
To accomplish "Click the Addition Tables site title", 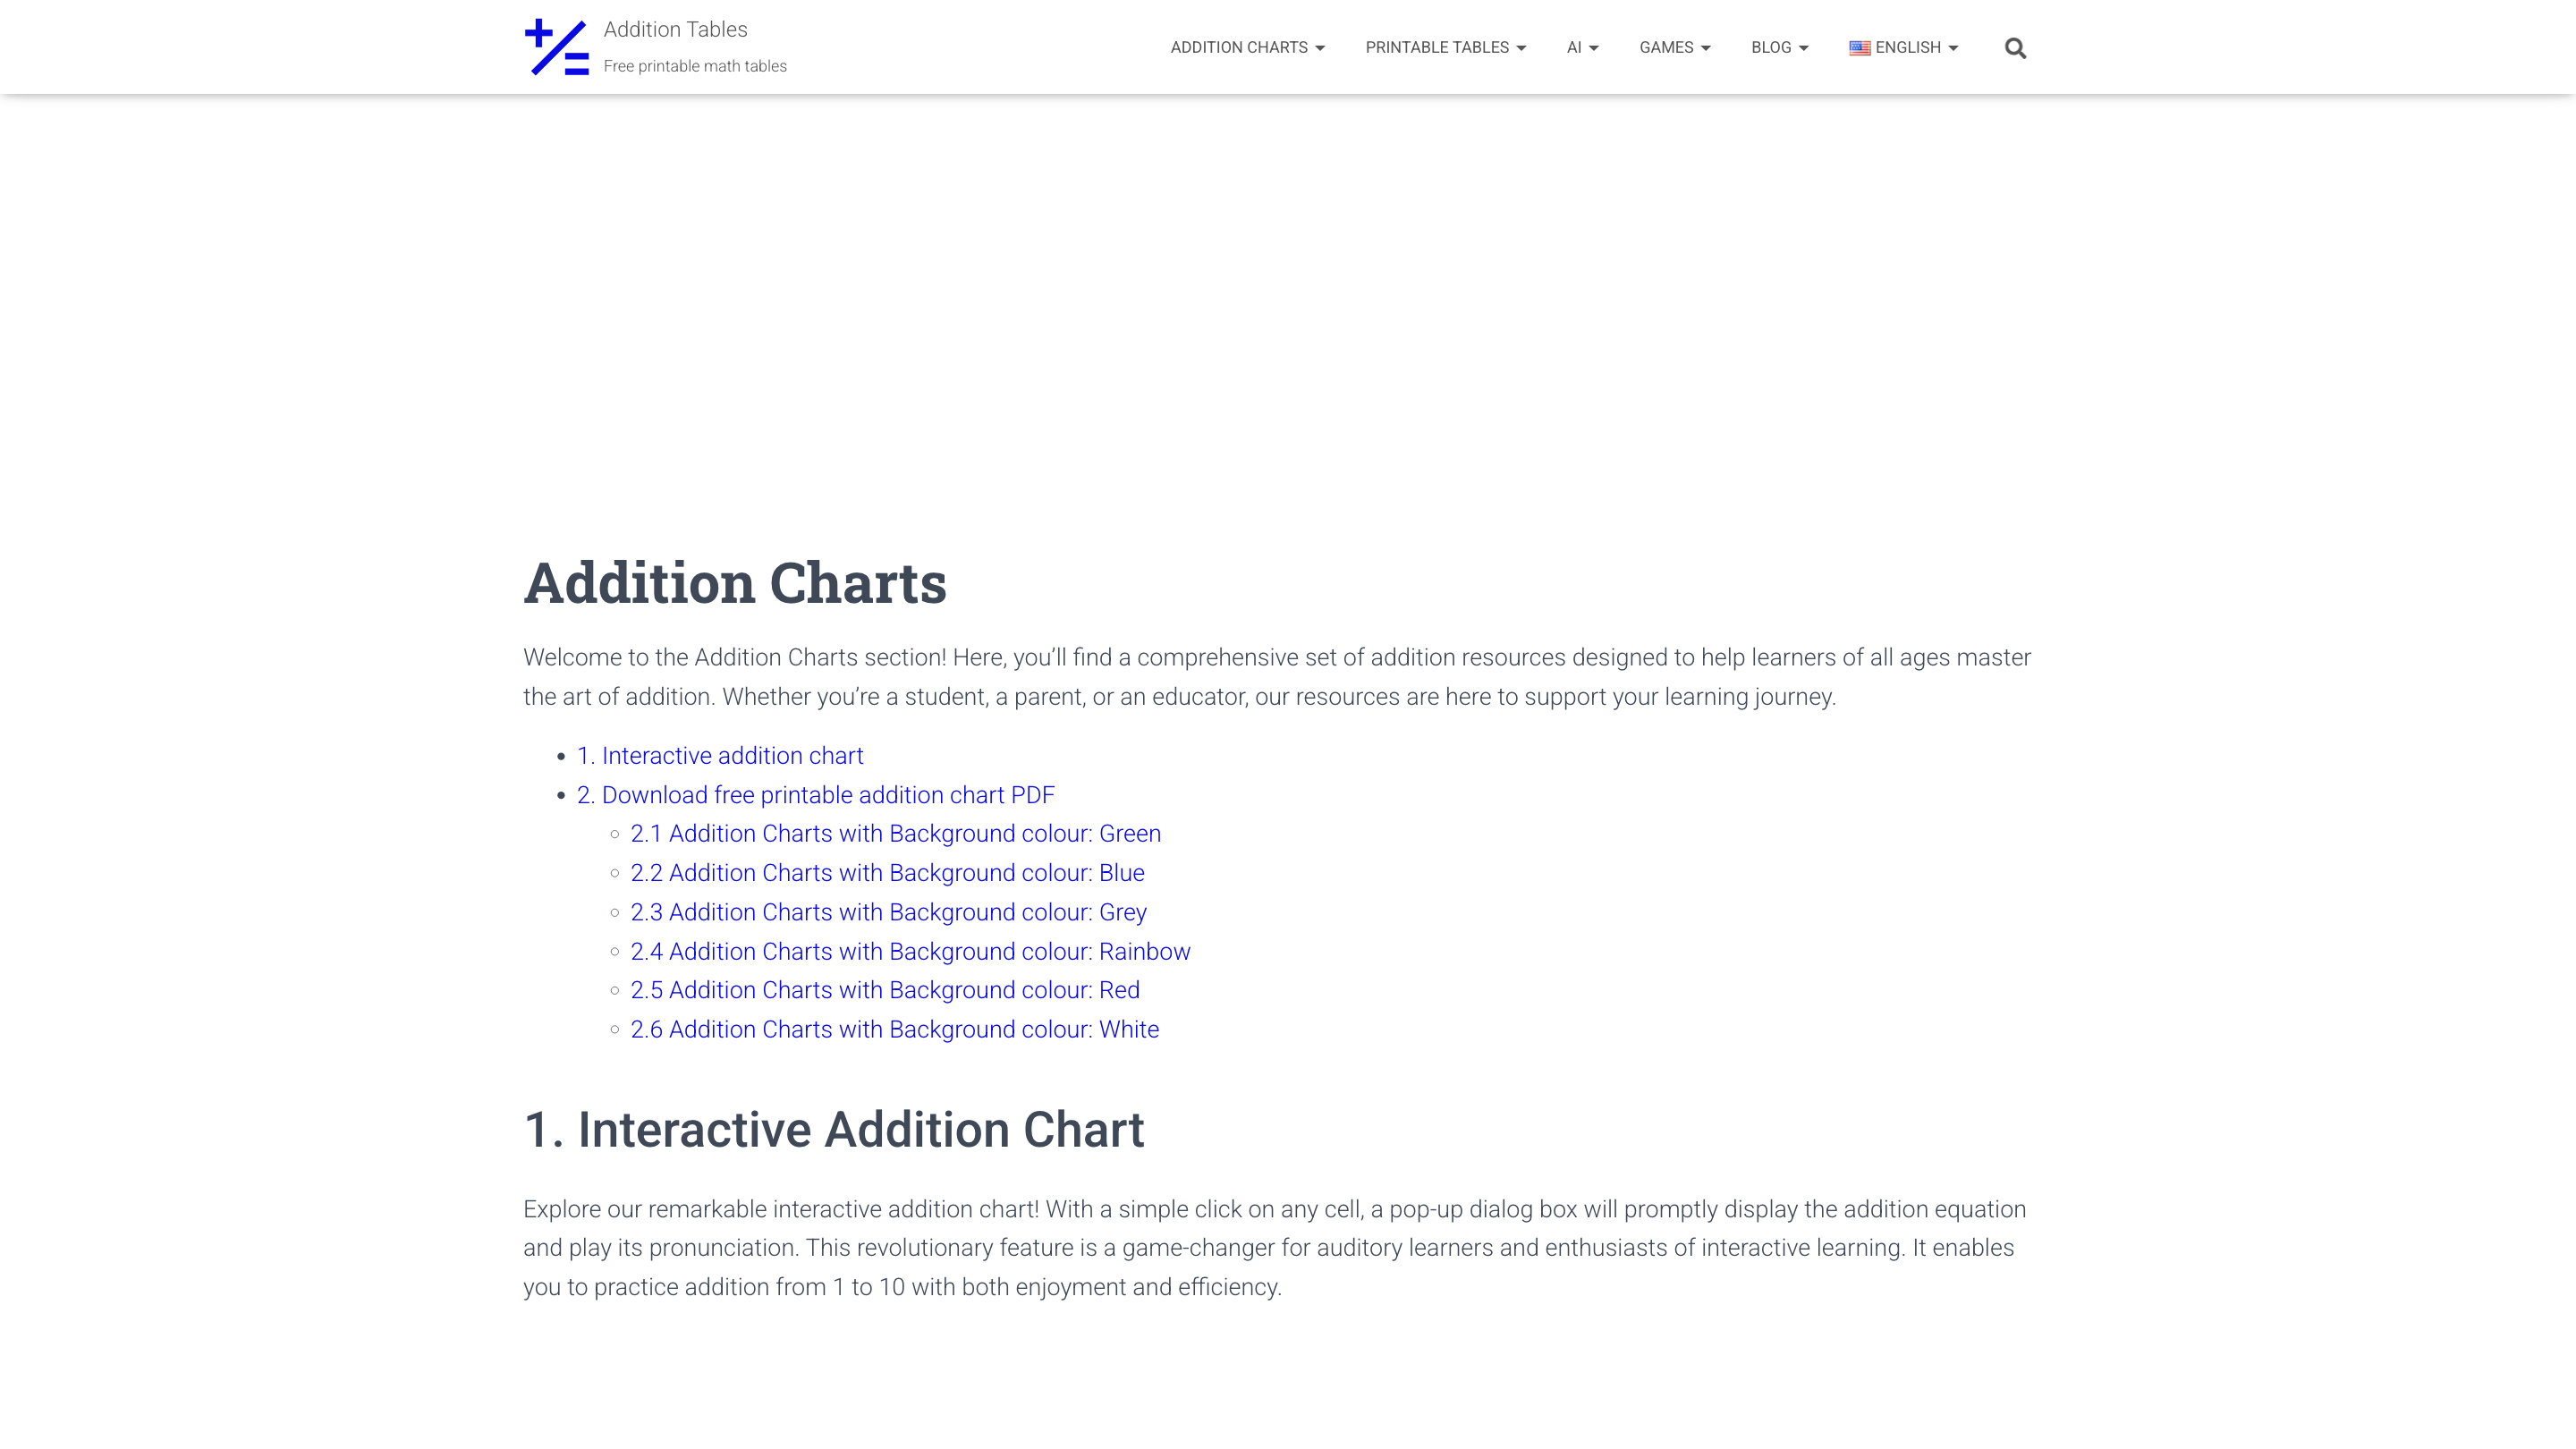I will pyautogui.click(x=674, y=29).
